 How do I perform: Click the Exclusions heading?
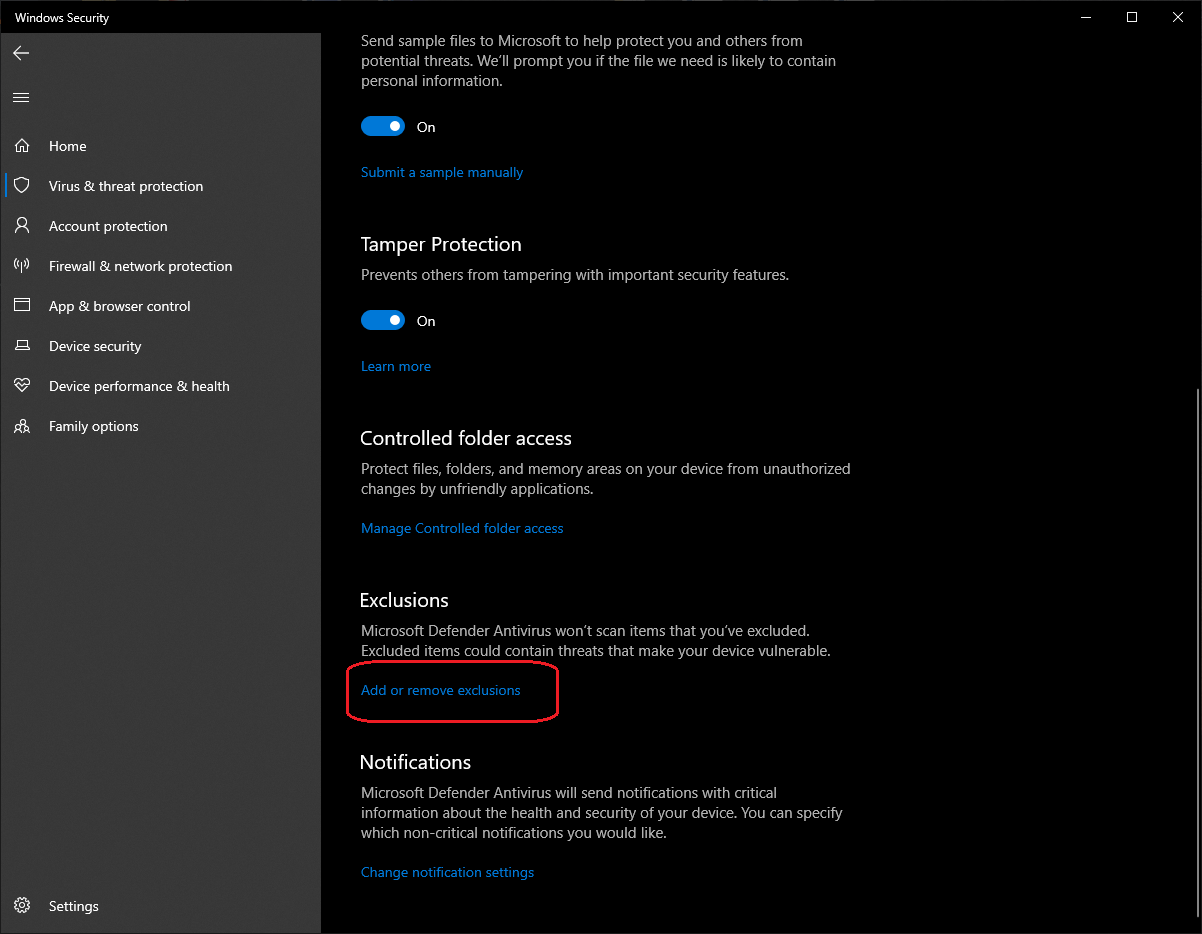(404, 600)
